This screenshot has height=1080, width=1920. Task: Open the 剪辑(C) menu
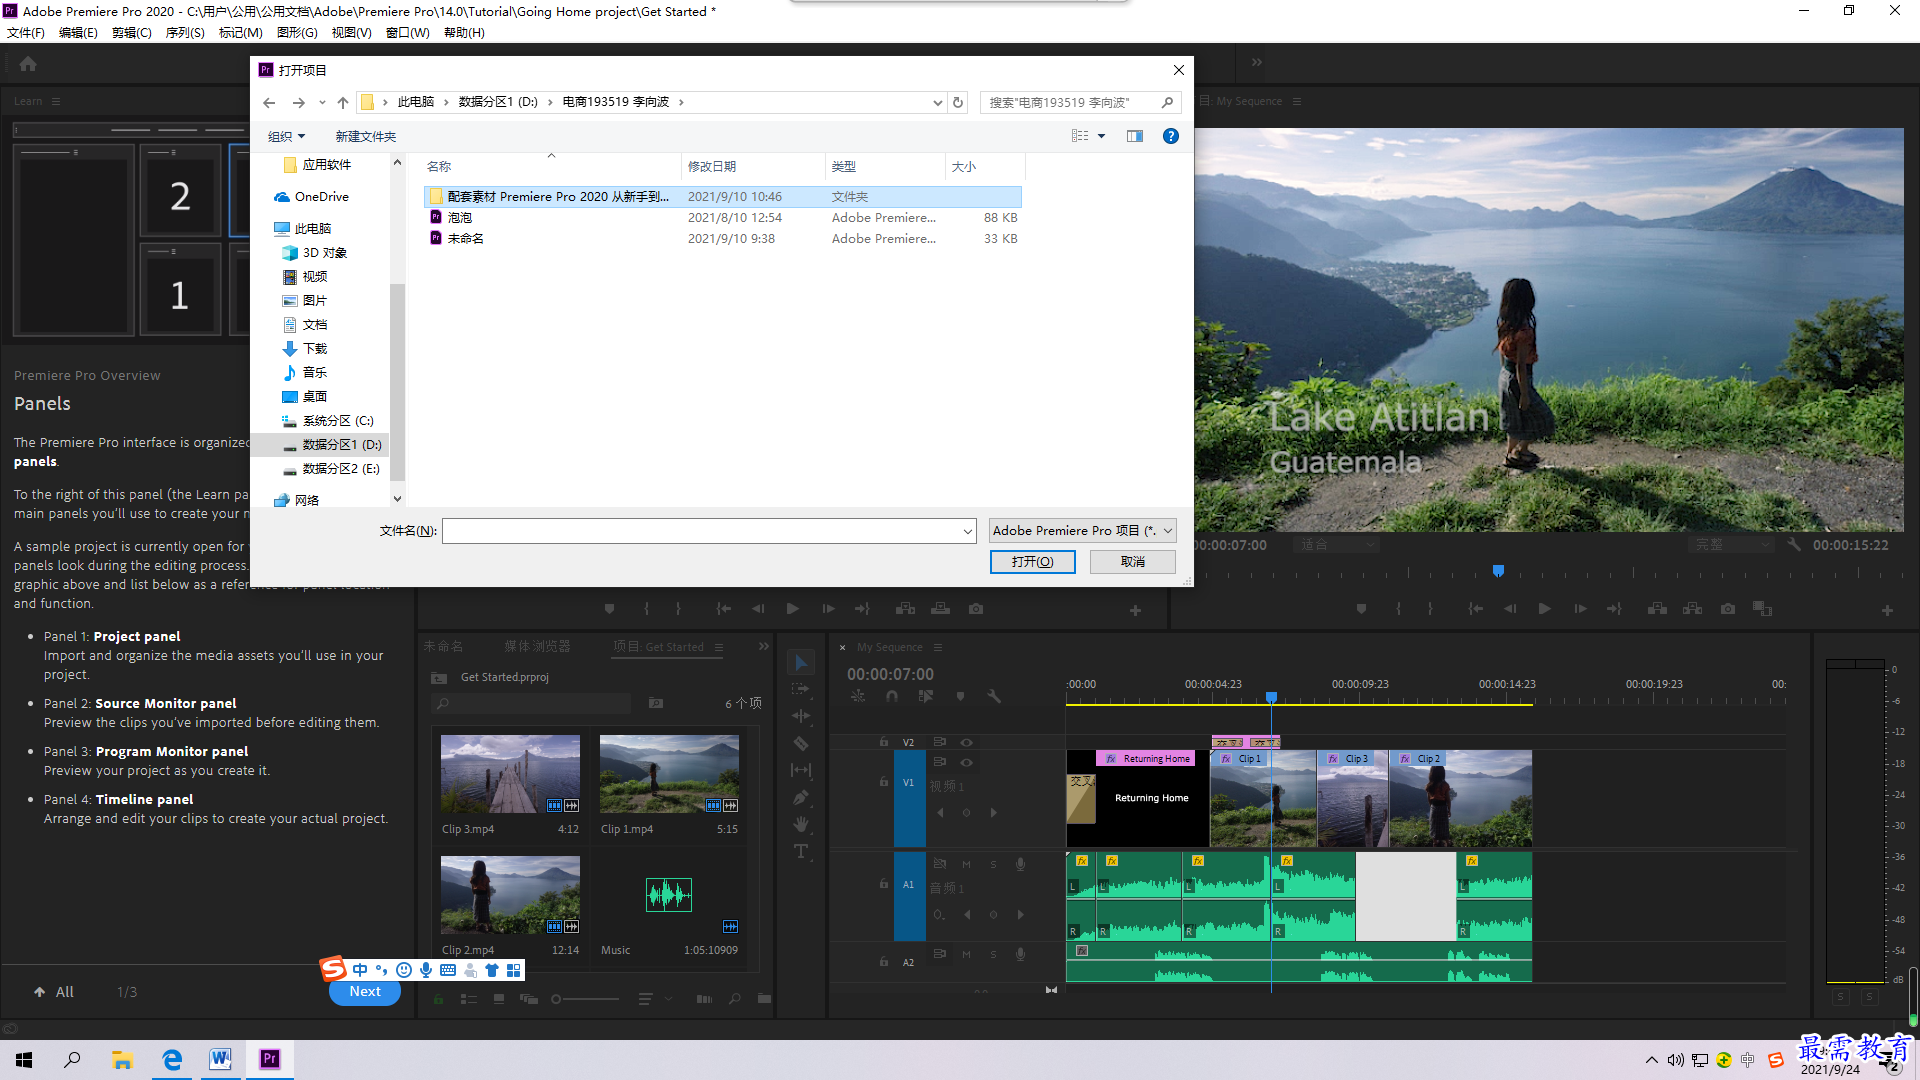tap(131, 33)
